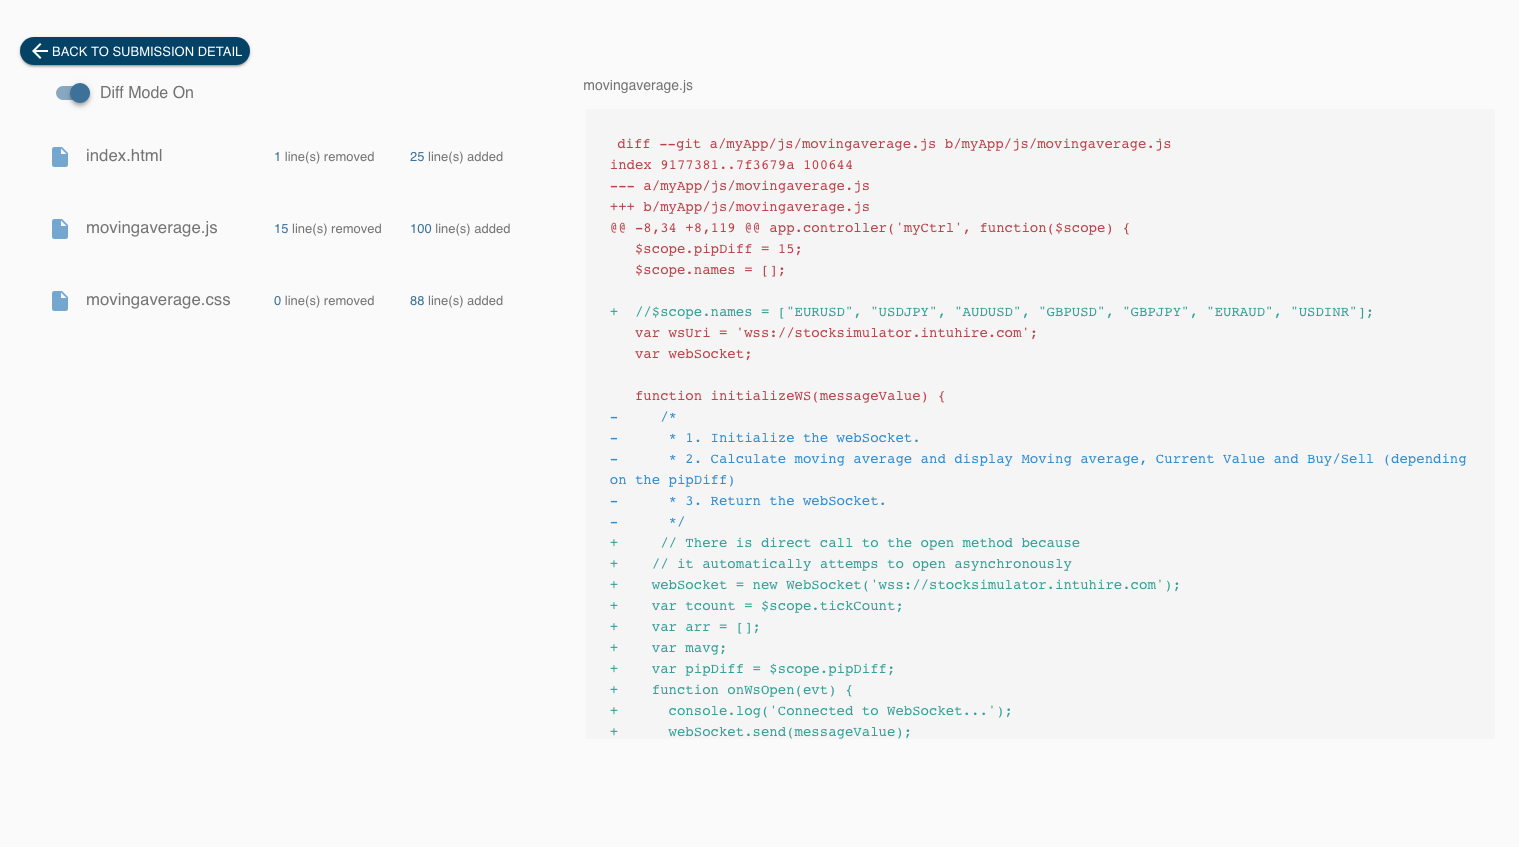Click the back arrow icon in the button
1519x847 pixels.
pos(39,51)
